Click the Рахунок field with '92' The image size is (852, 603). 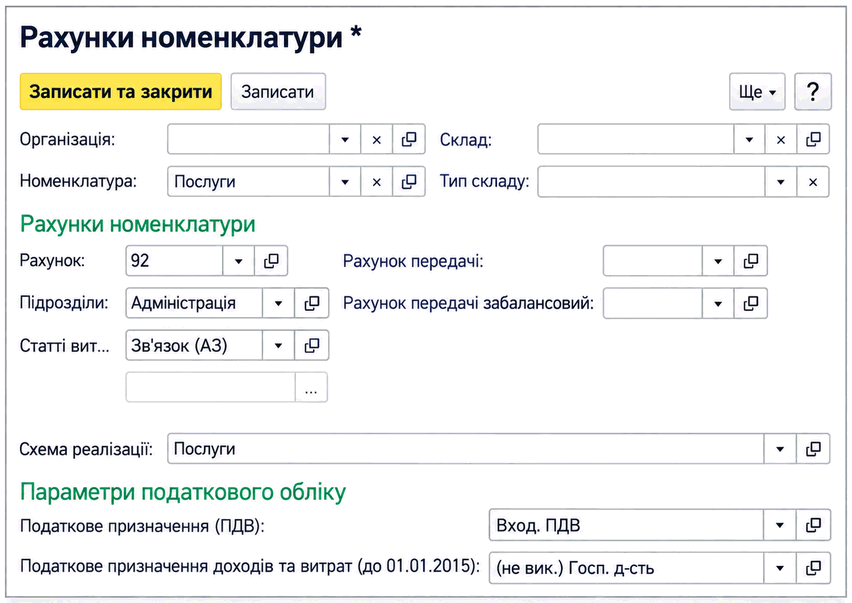click(174, 261)
